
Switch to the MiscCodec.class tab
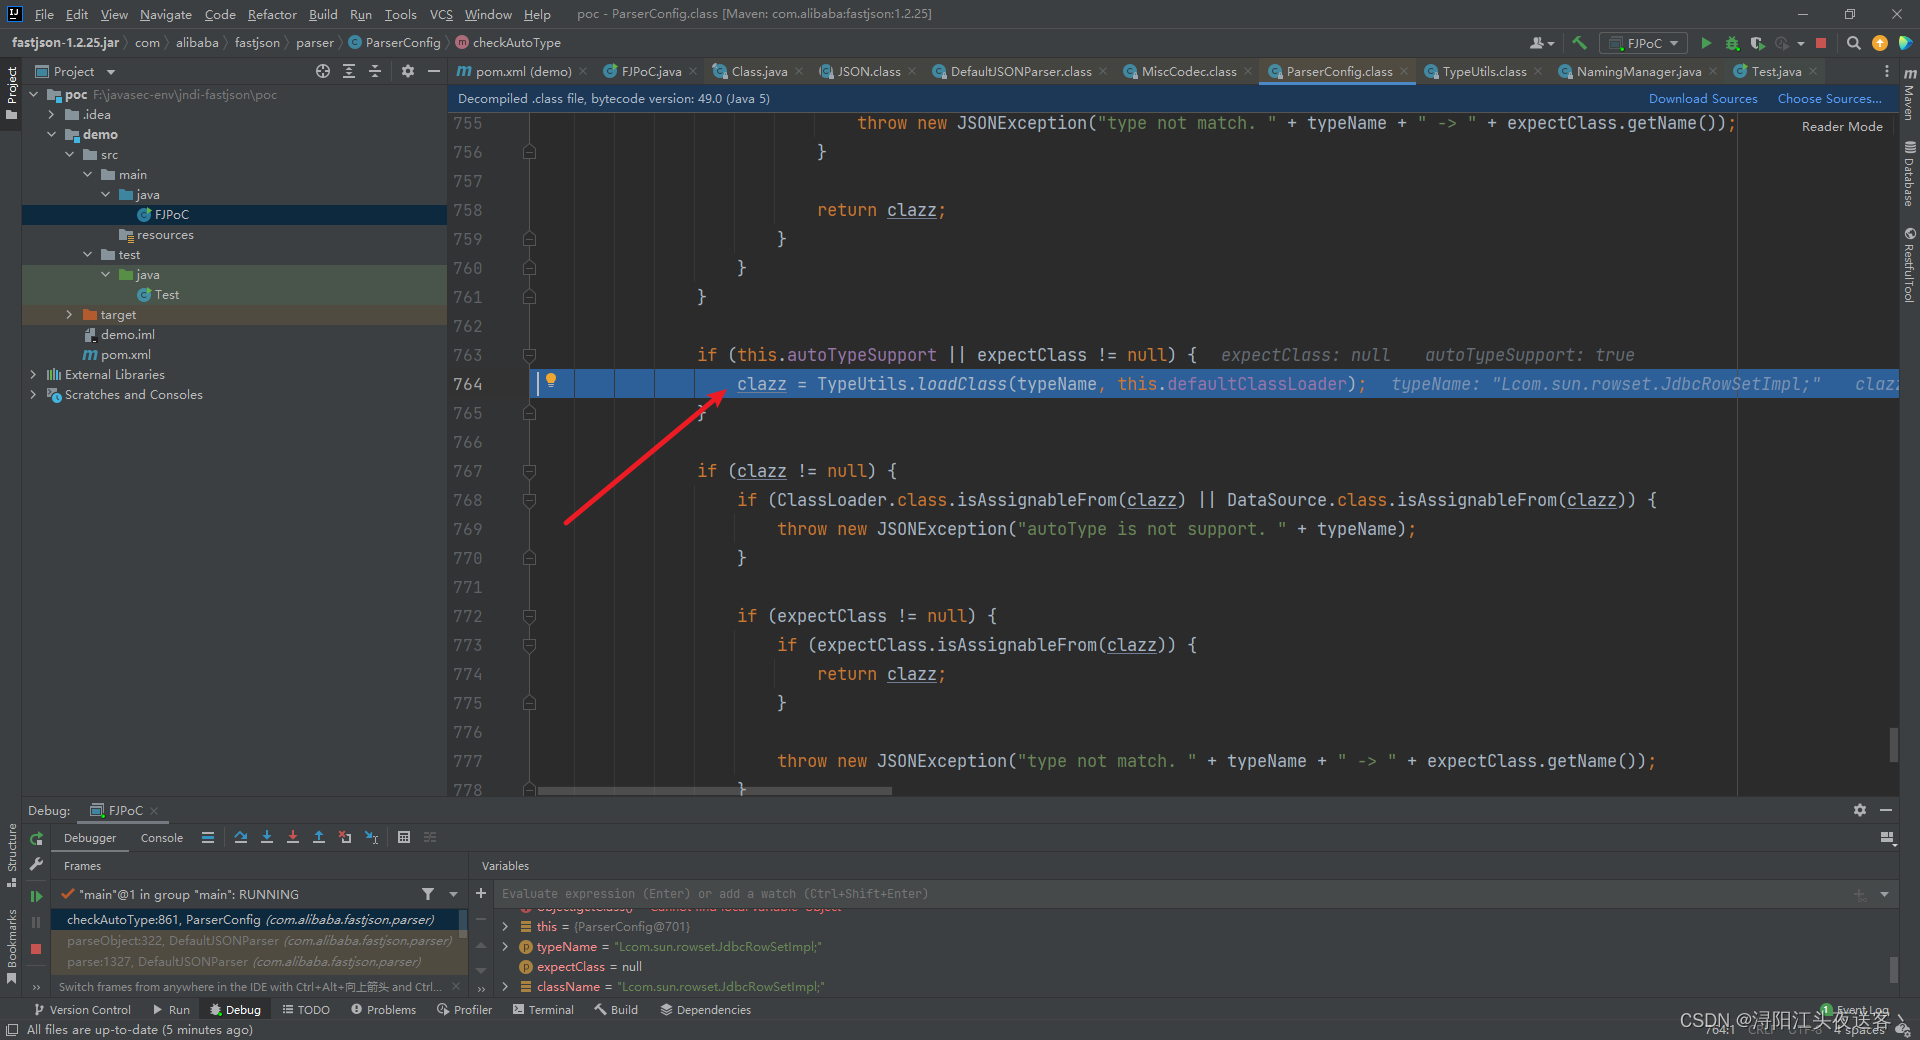tap(1188, 71)
